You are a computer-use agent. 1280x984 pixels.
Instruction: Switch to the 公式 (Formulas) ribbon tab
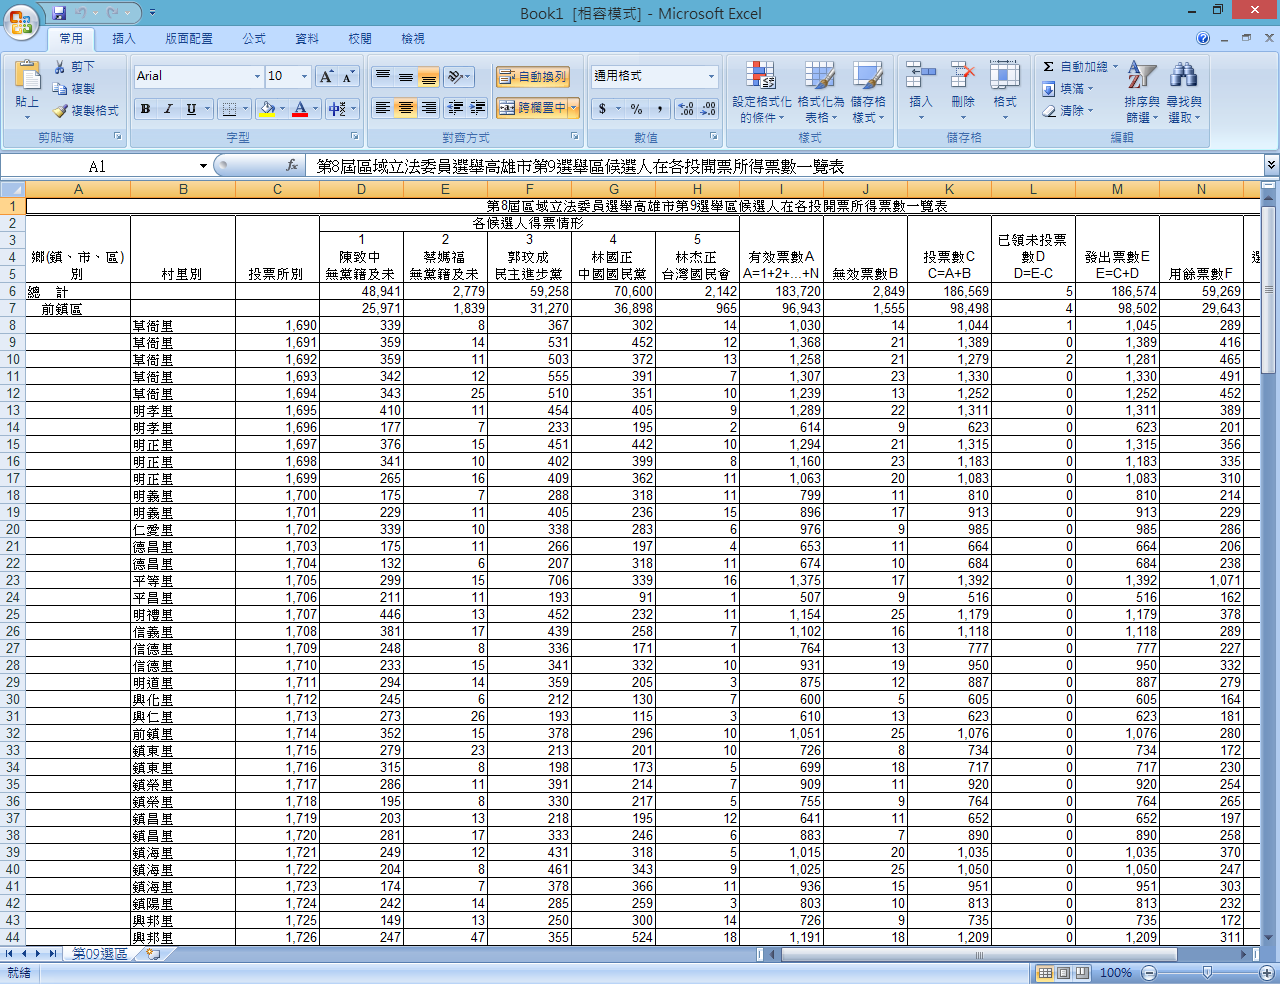point(254,39)
